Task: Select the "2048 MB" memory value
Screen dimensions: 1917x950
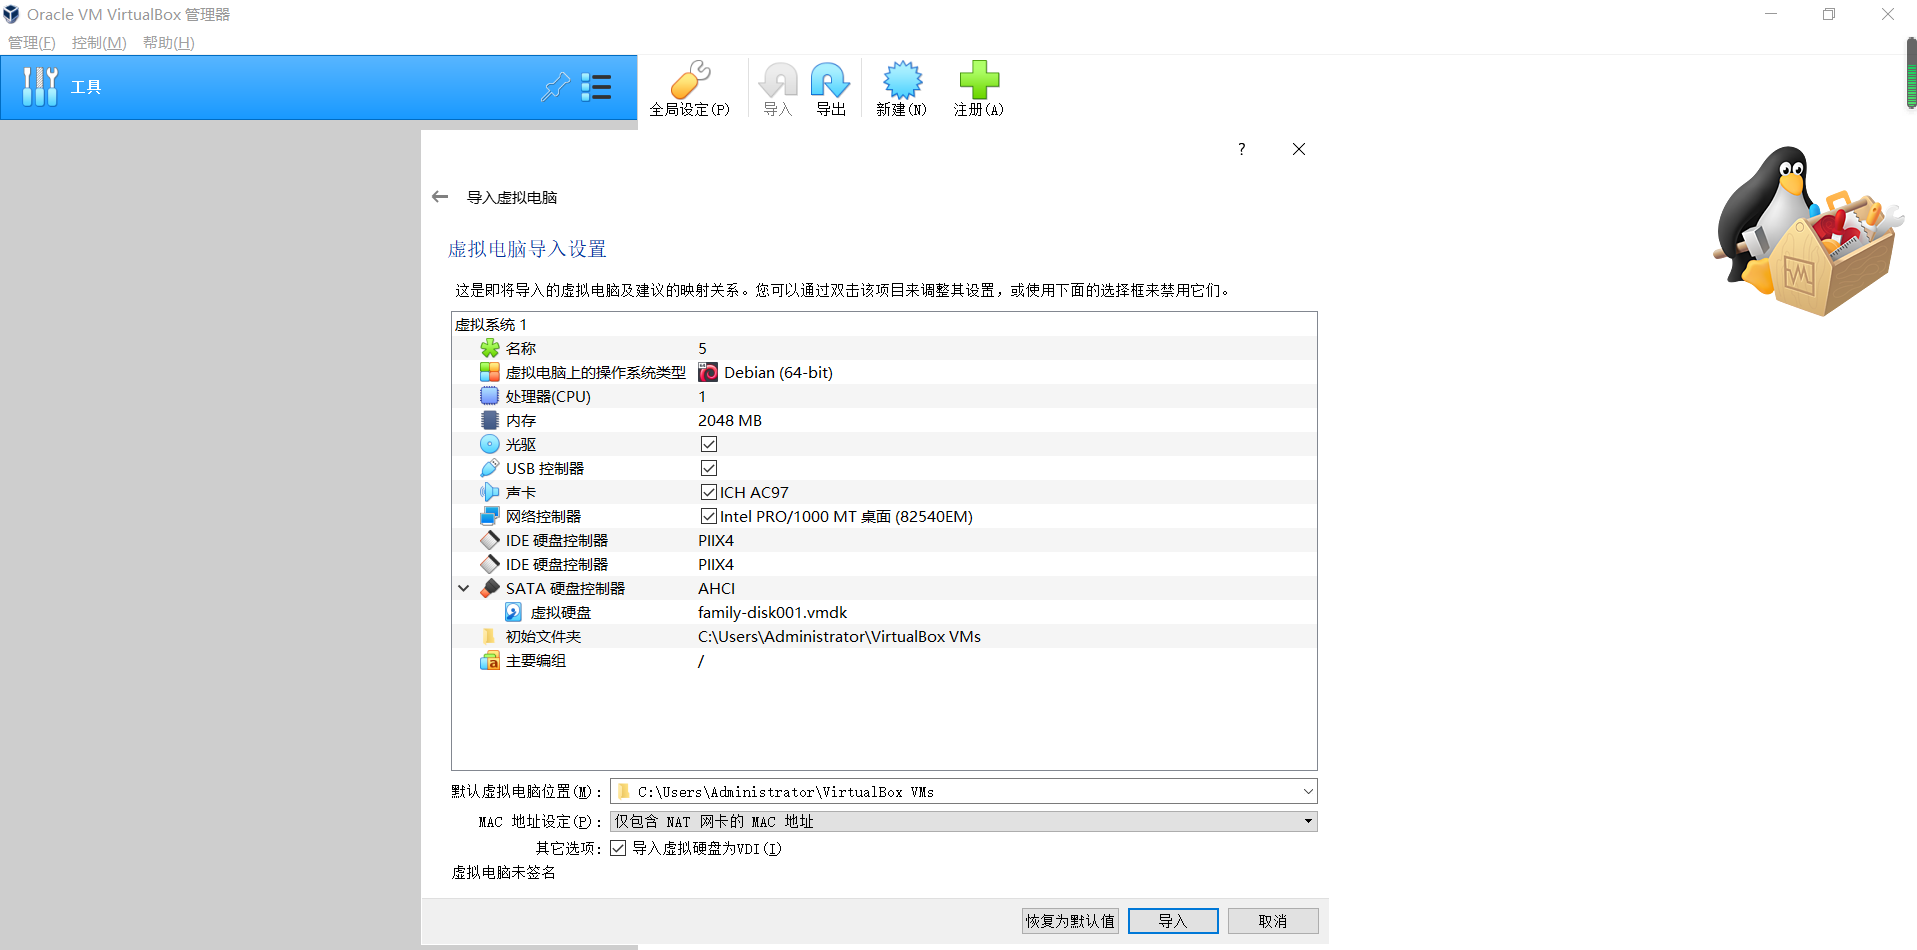Action: [730, 420]
